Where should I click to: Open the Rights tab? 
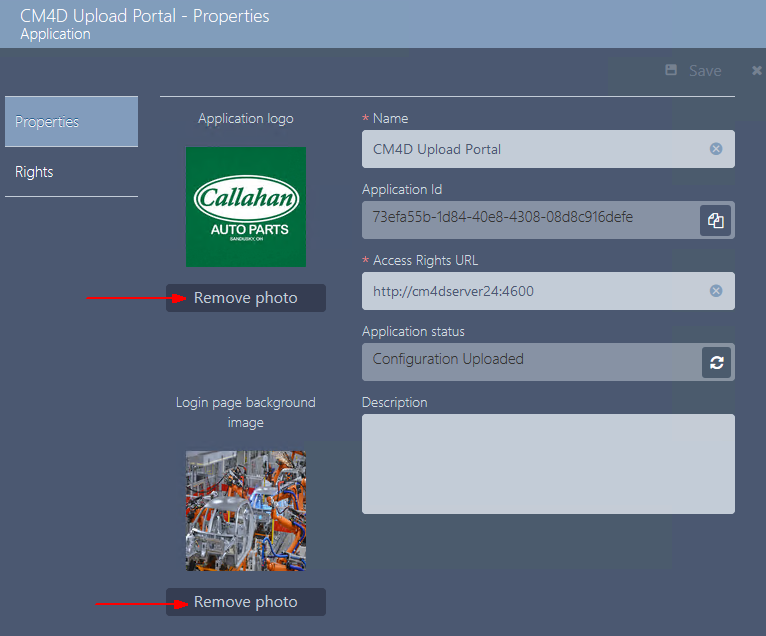(71, 172)
